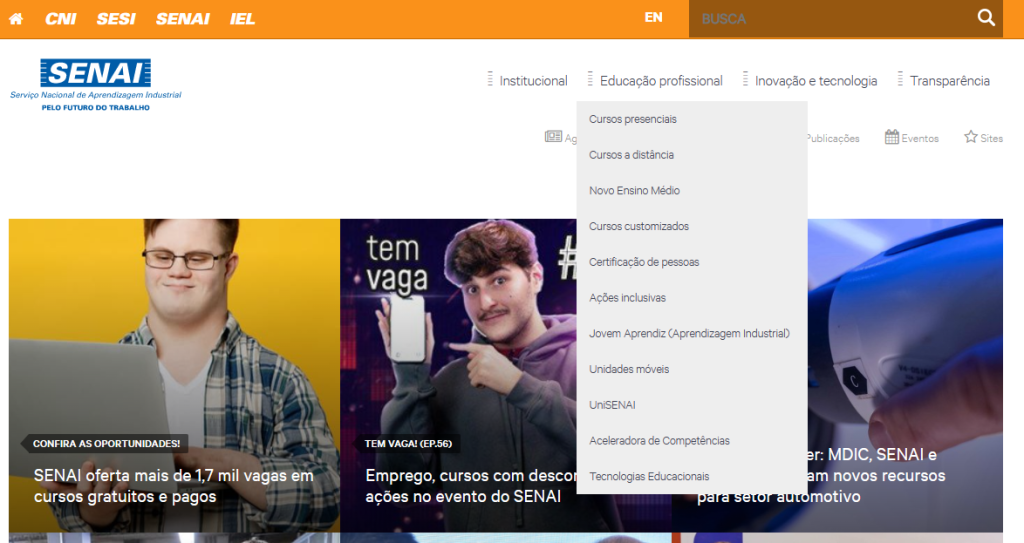This screenshot has height=543, width=1024.
Task: Open the SESI portal link
Action: [x=116, y=19]
